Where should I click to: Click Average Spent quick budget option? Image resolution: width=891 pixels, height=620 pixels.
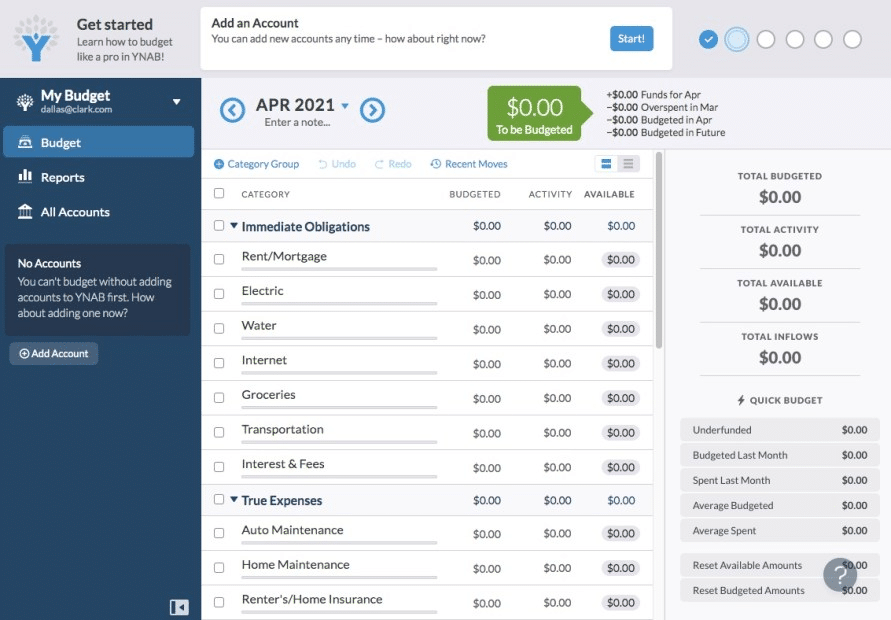click(x=780, y=530)
